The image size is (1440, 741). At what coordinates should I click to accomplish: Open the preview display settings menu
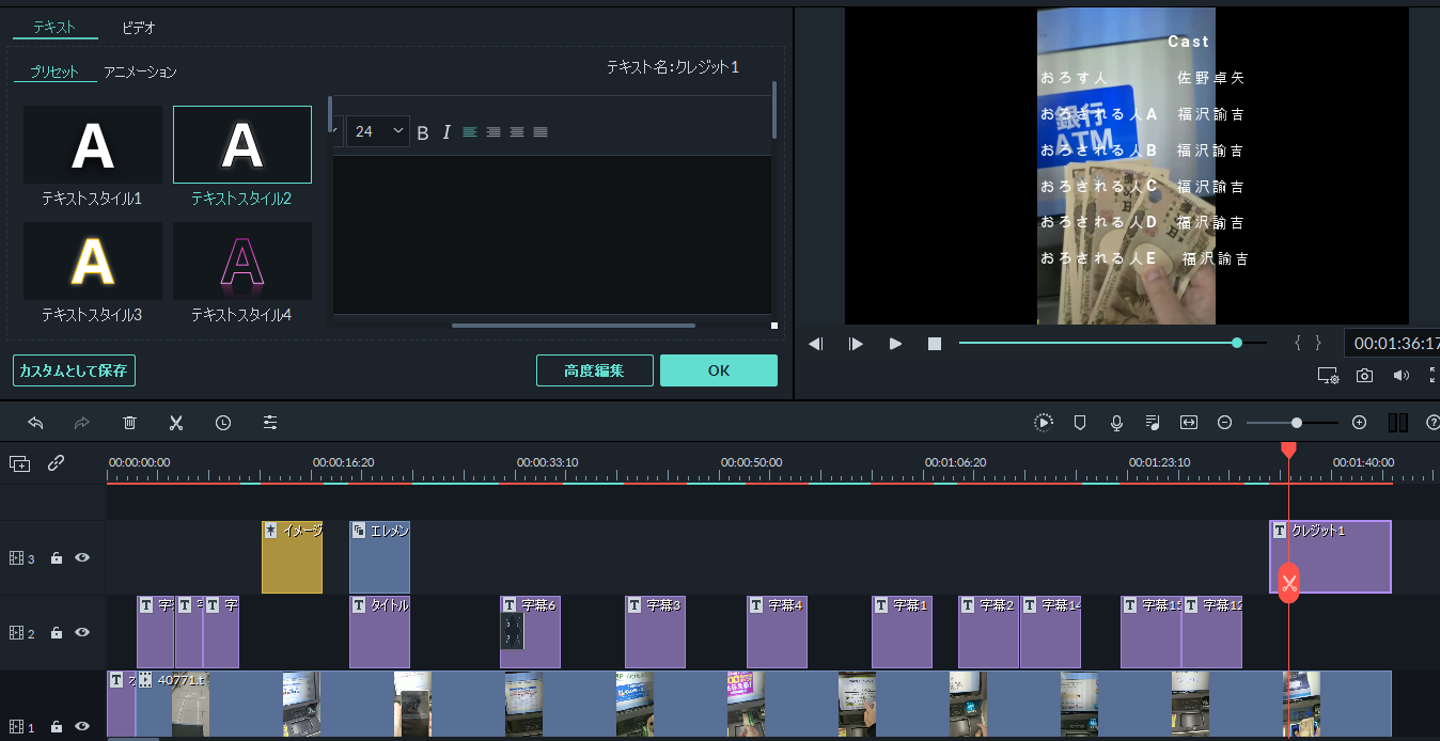coord(1327,376)
